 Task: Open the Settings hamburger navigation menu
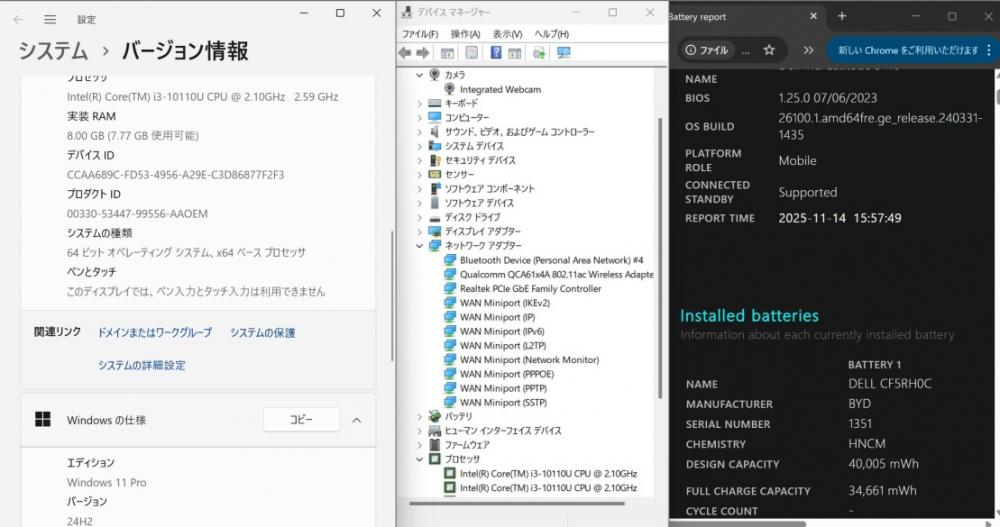coord(50,19)
